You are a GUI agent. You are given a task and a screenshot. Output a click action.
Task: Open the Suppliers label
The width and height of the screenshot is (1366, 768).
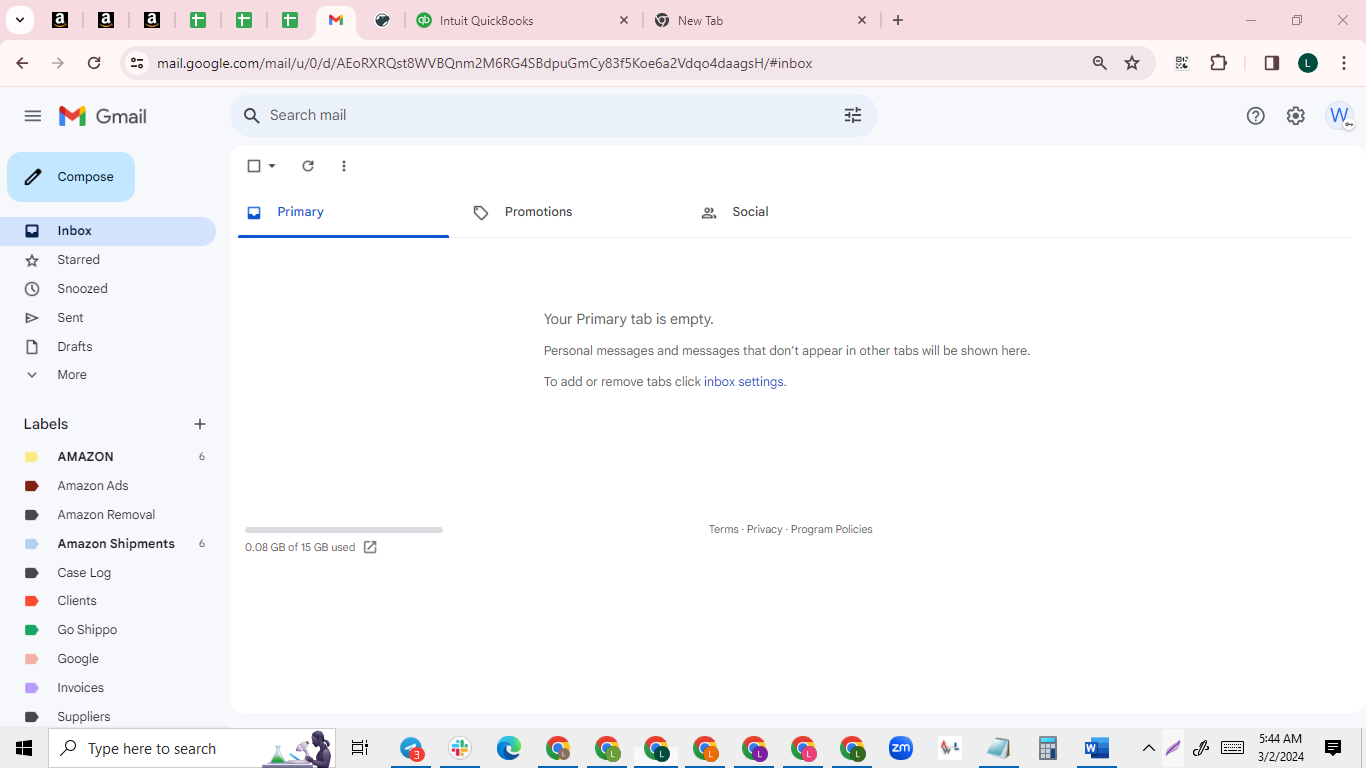(x=108, y=717)
